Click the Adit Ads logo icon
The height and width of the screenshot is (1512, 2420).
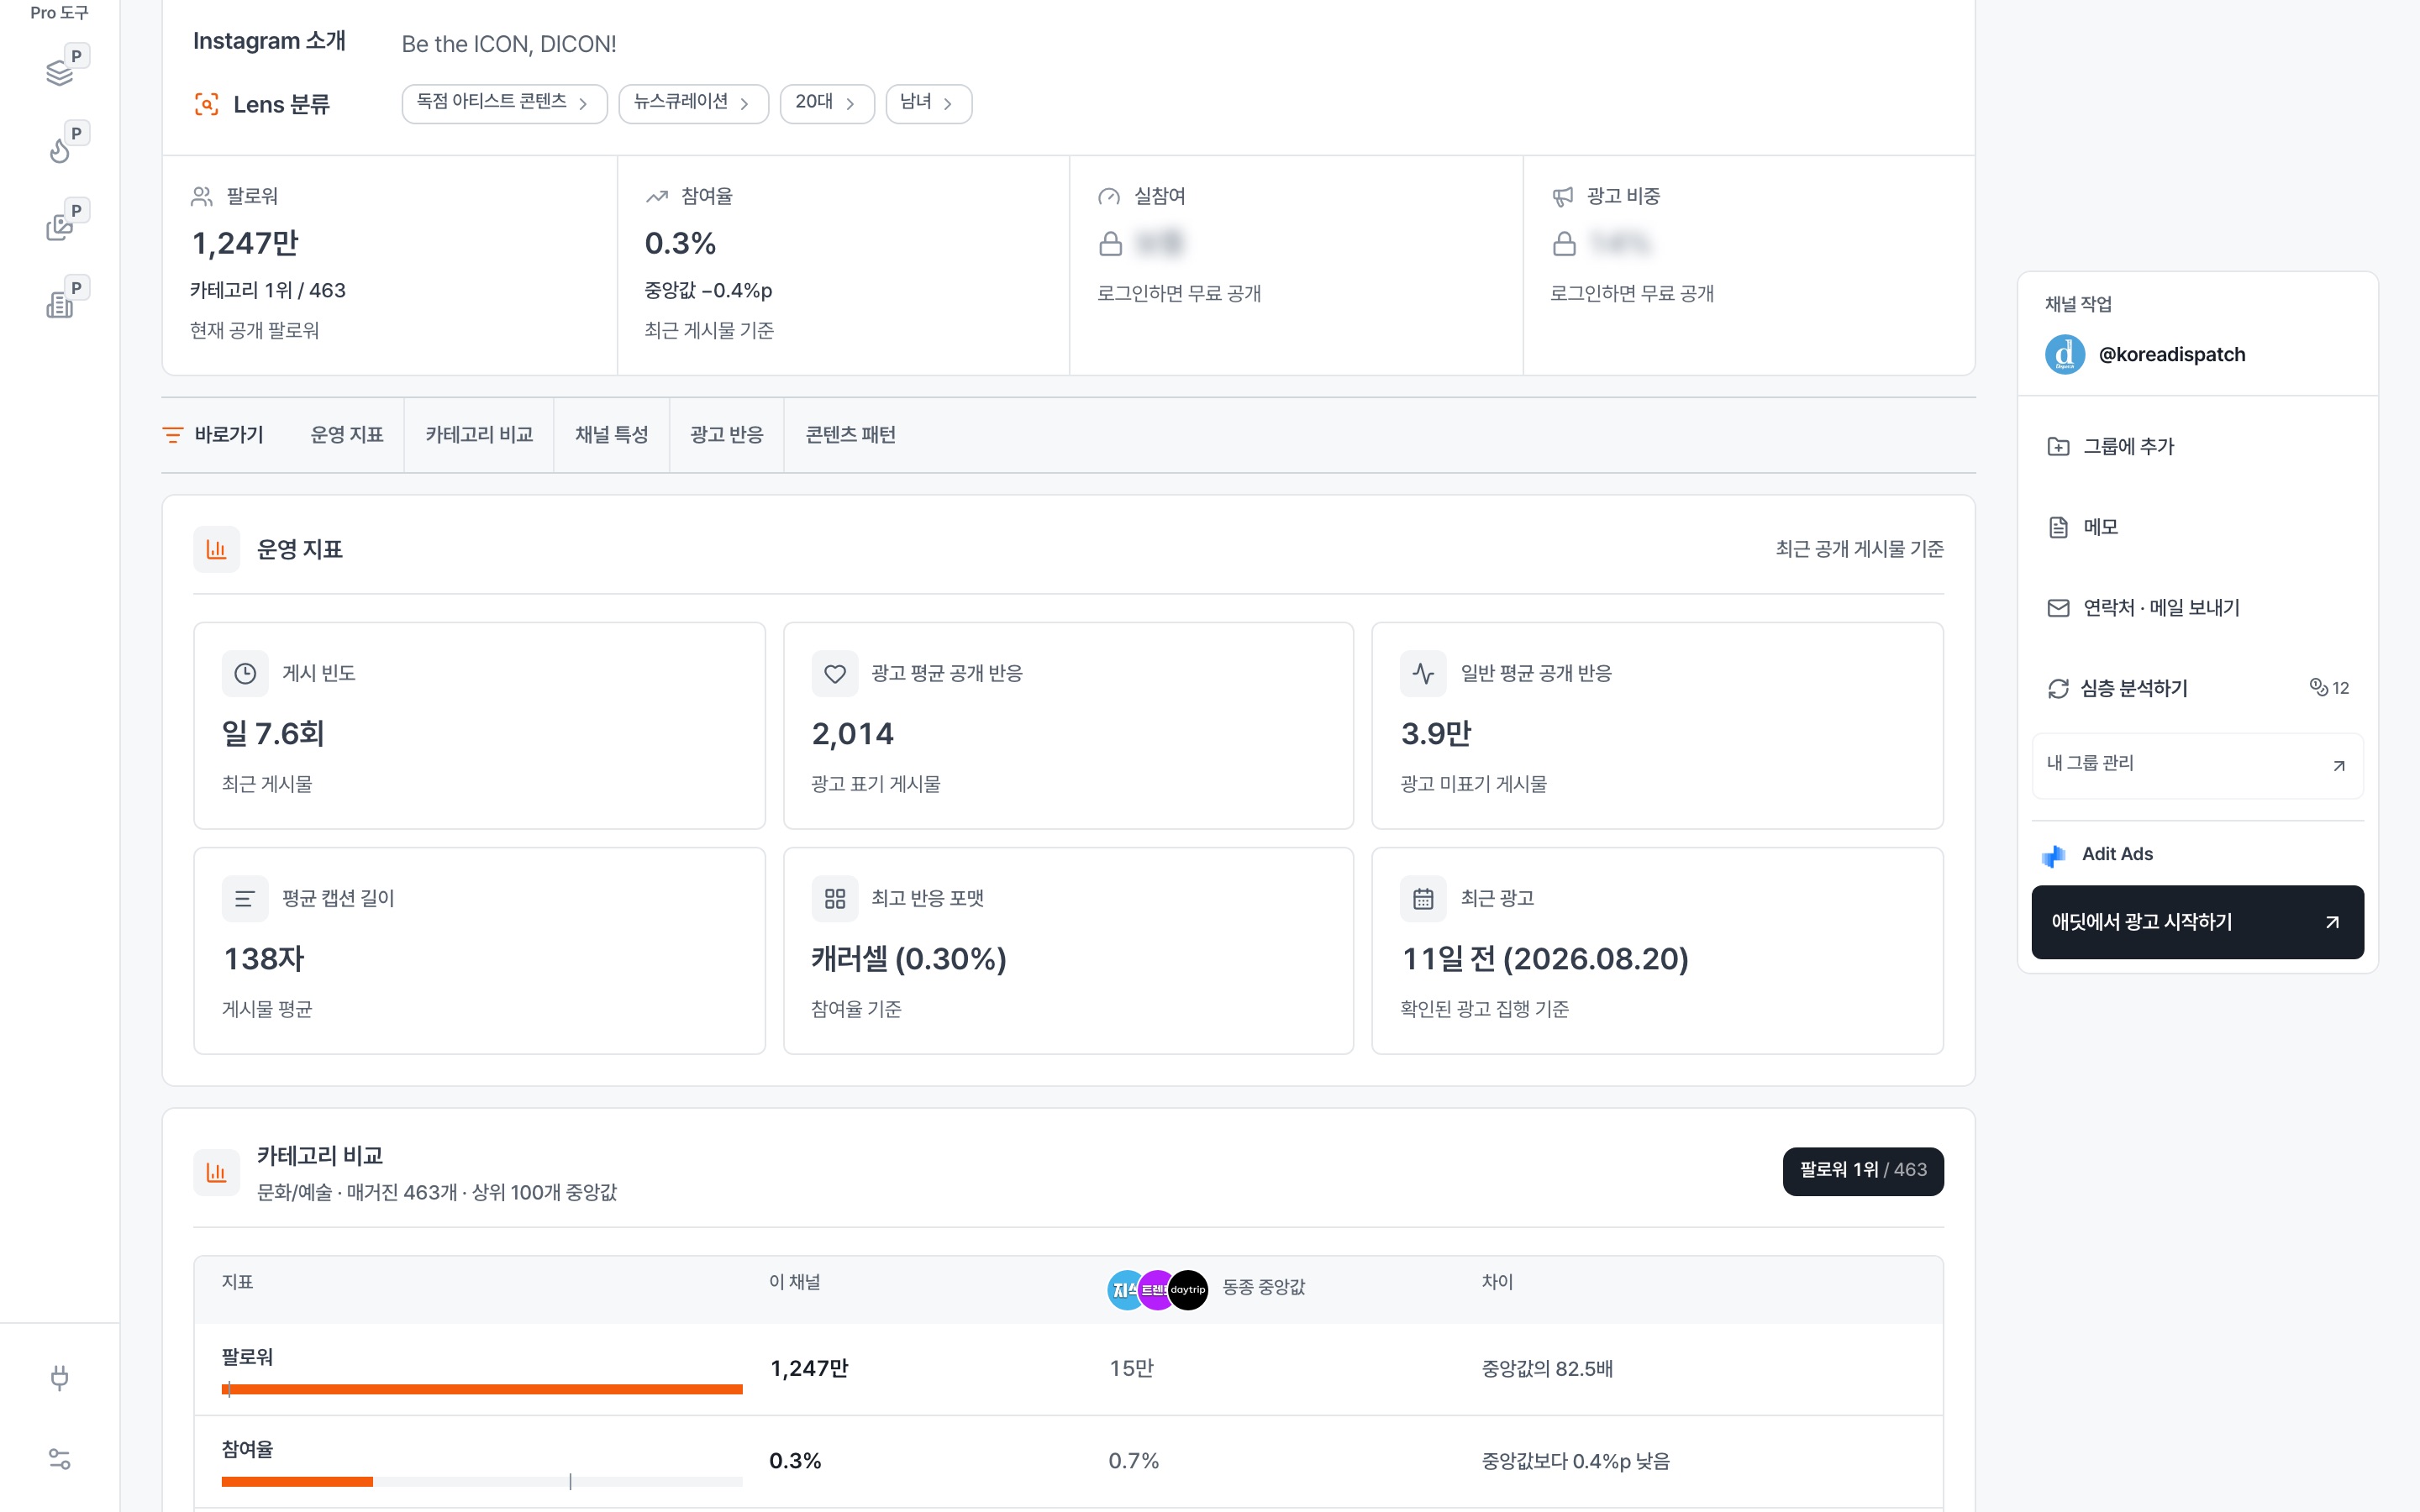[x=2054, y=855]
